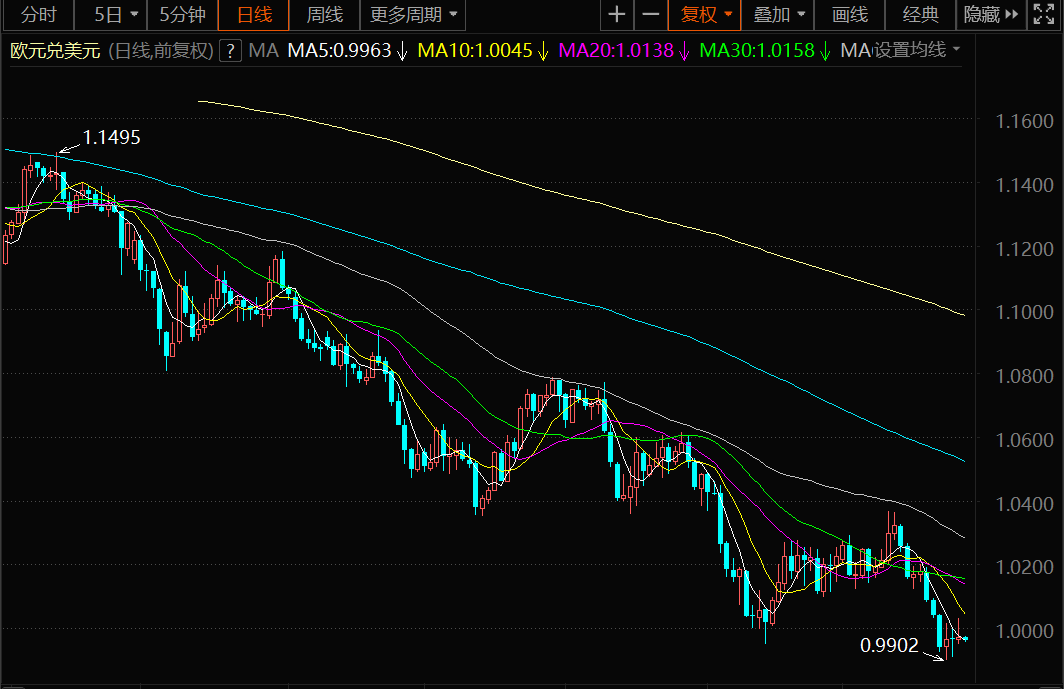Switch to 经典 classic layout

tap(921, 14)
